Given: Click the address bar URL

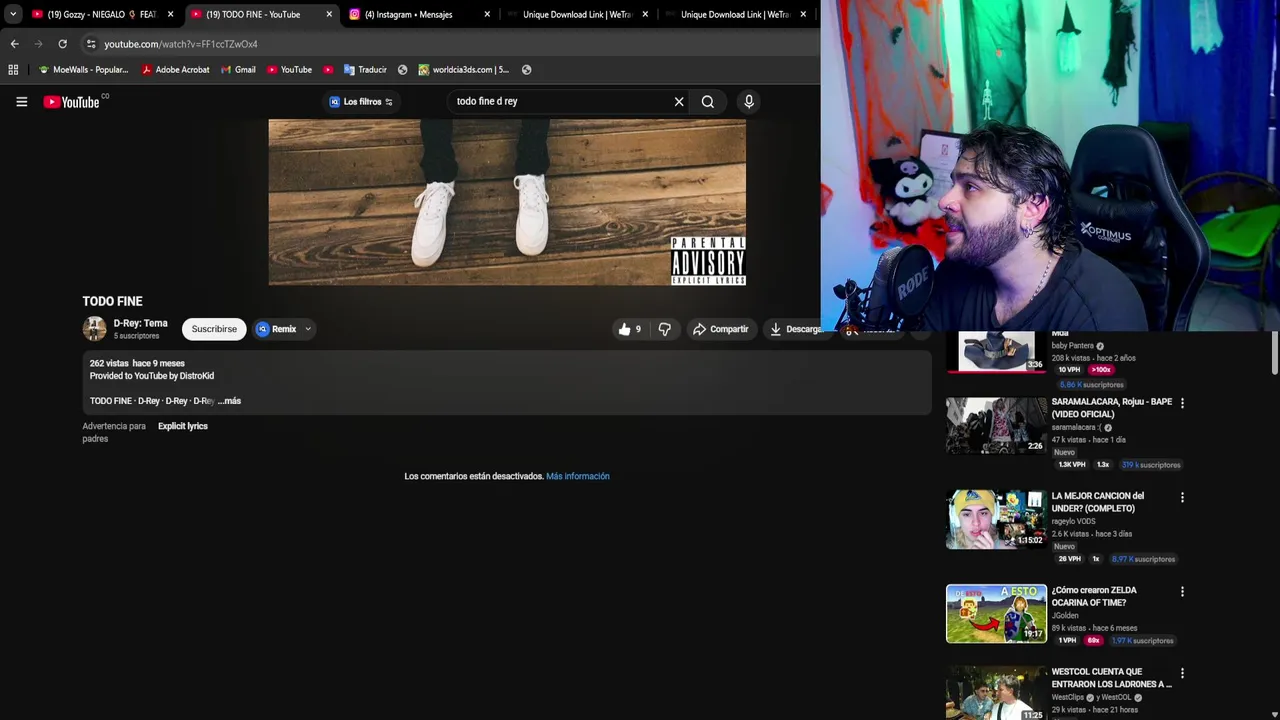Looking at the screenshot, I should 181,44.
